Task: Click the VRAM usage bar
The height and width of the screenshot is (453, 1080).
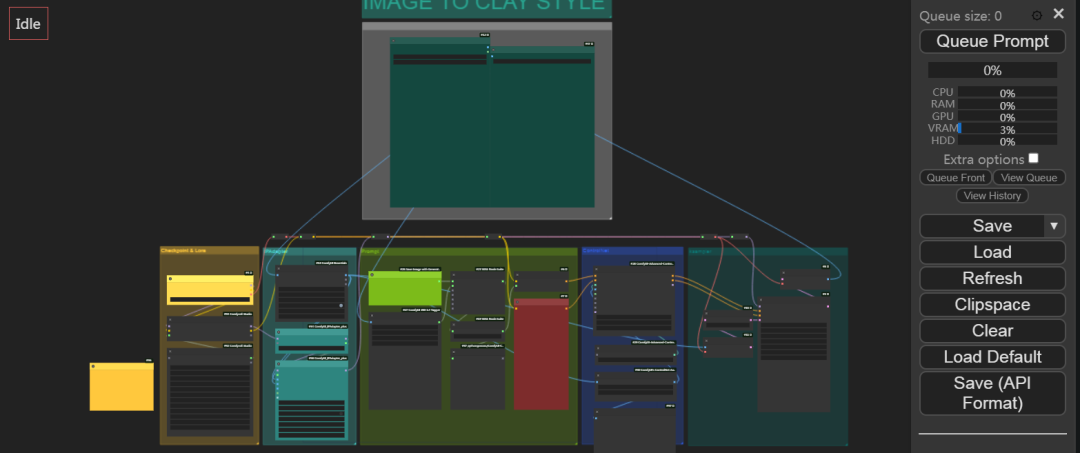Action: pos(1007,129)
